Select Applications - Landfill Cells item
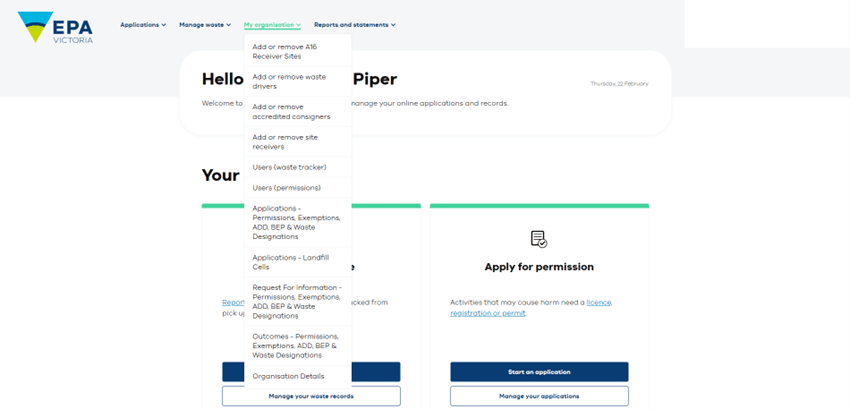This screenshot has height=409, width=850. (298, 262)
